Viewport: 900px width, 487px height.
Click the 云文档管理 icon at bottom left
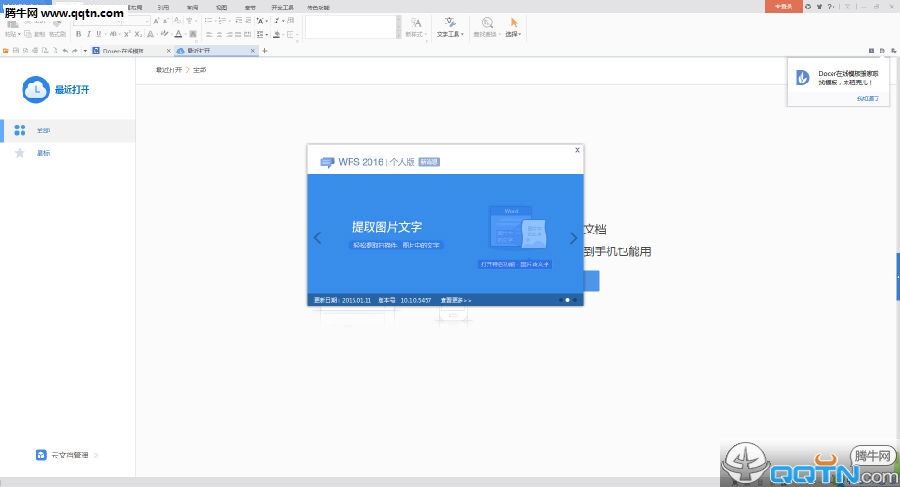point(40,455)
